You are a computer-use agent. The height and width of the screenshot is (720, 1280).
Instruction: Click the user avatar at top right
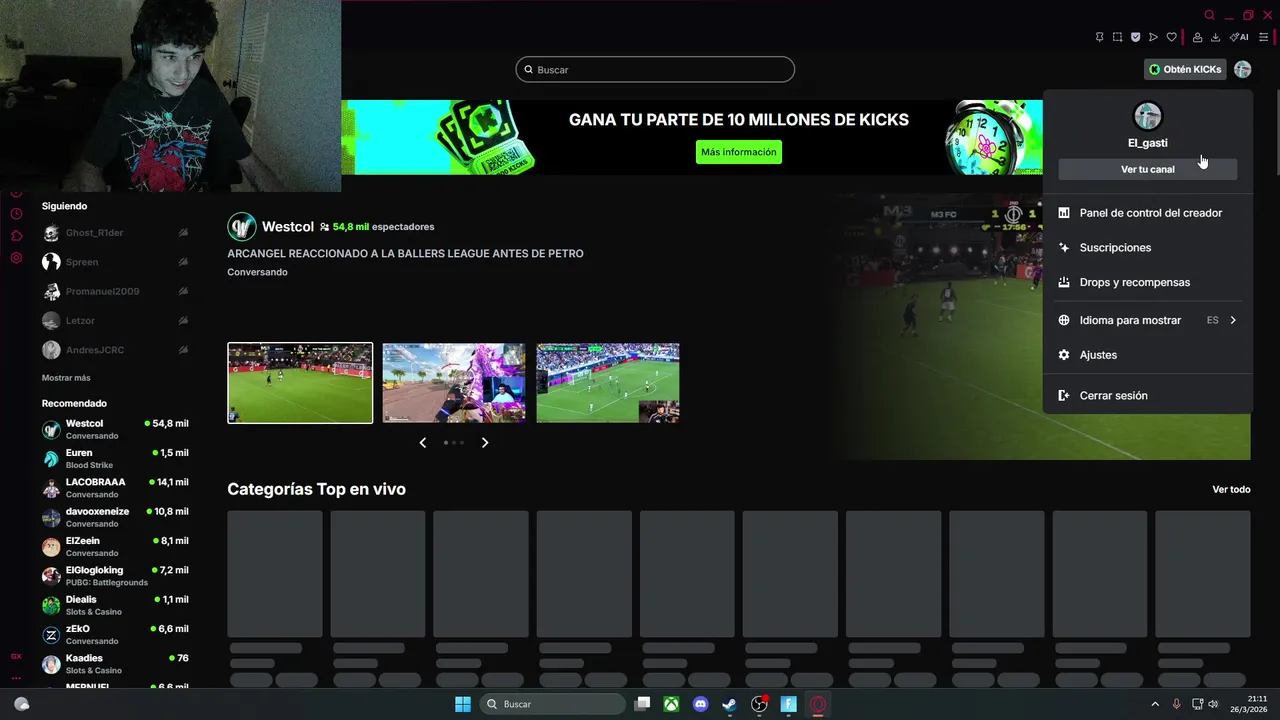click(1242, 69)
